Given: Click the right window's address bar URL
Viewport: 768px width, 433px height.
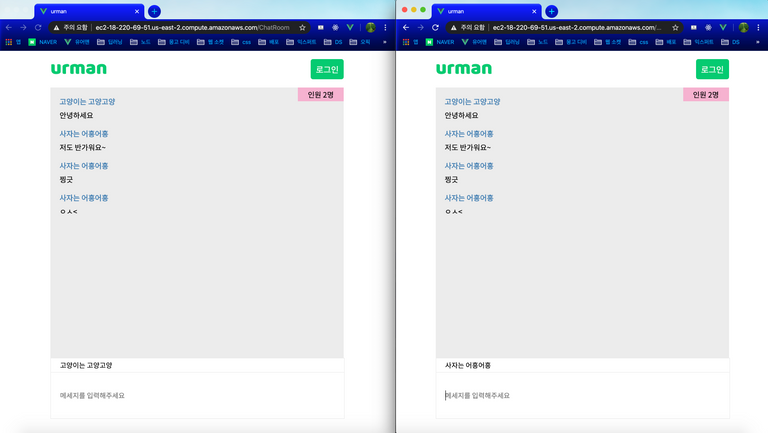Looking at the screenshot, I should pyautogui.click(x=577, y=27).
